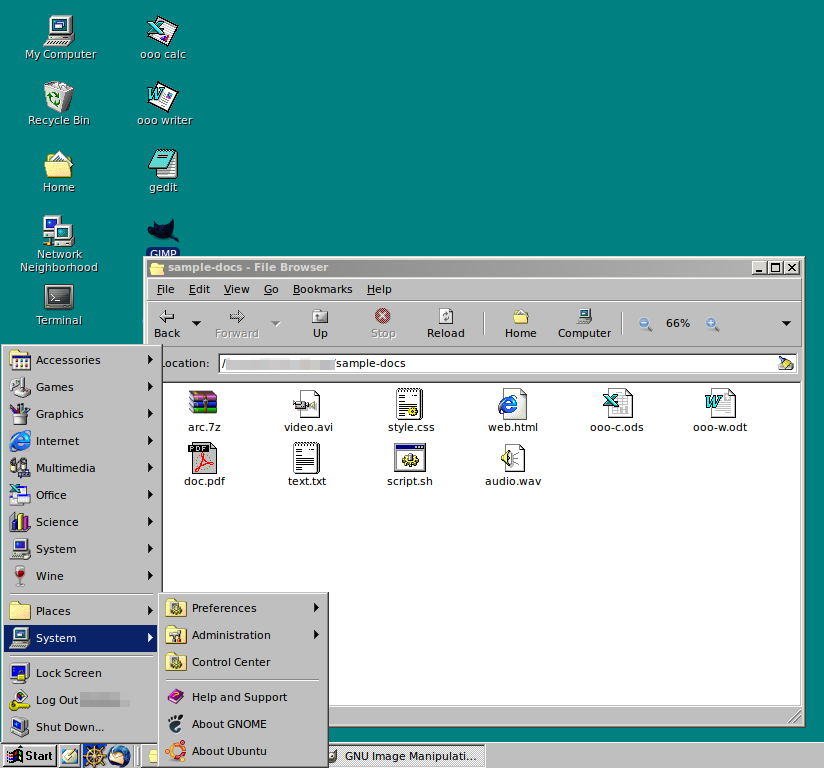Open the toolbar overflow dropdown arrow

point(786,323)
